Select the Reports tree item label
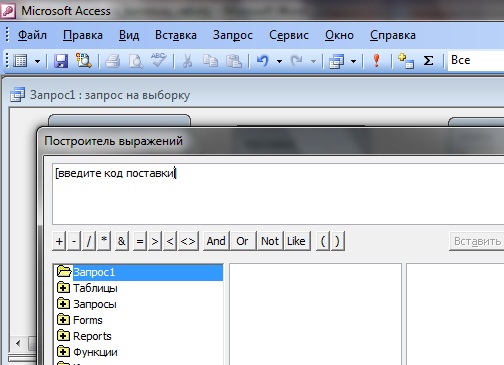Screen dimensions: 504x365 click(x=92, y=336)
